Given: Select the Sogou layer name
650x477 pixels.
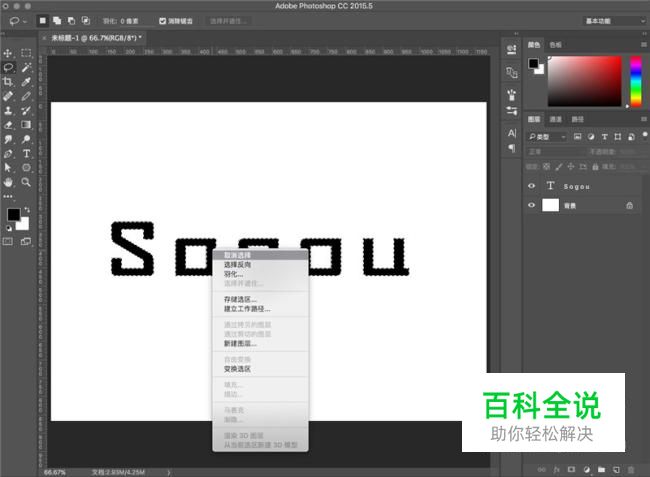Looking at the screenshot, I should click(x=576, y=186).
